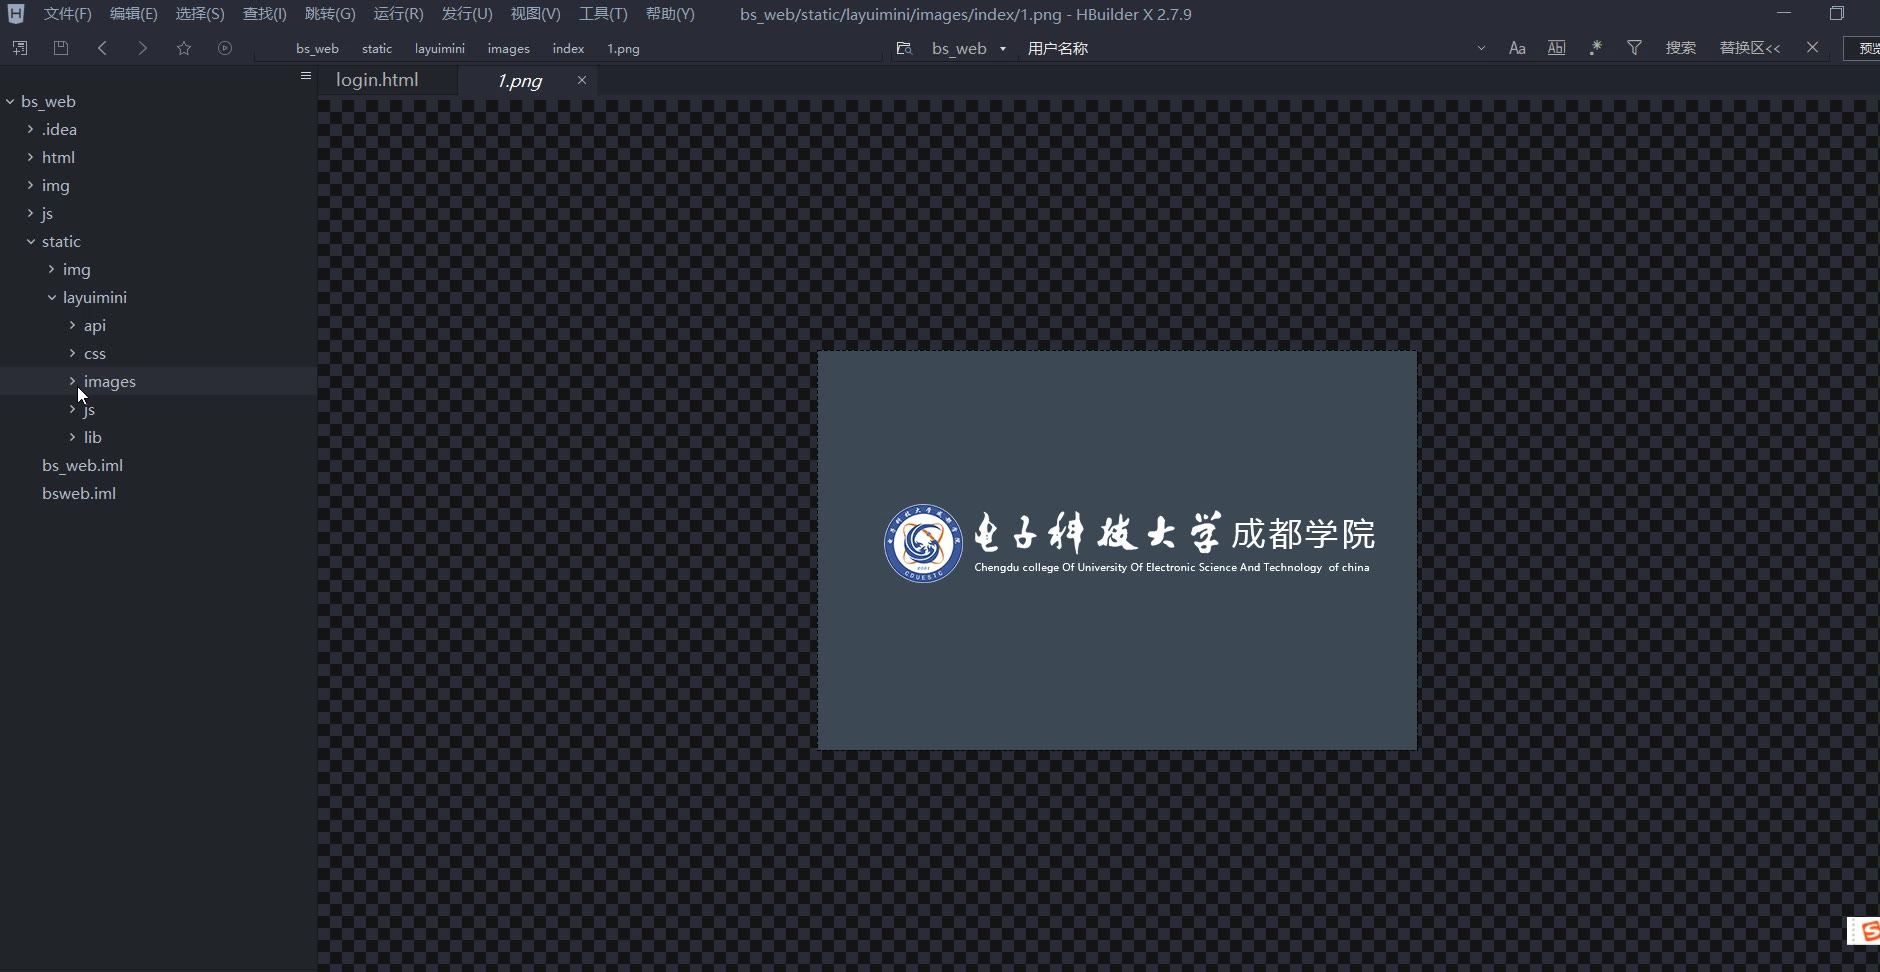Click the save file toolbar icon
This screenshot has width=1880, height=972.
click(61, 48)
